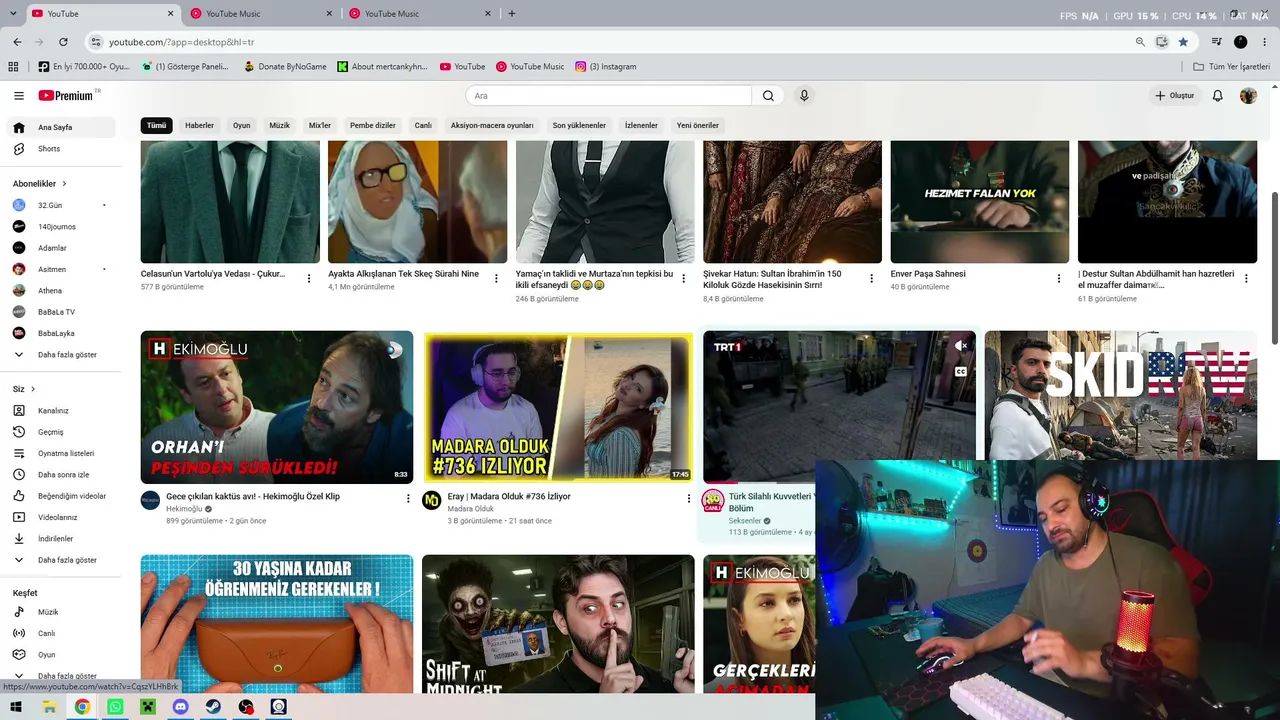Click the Oluştur create button
1280x720 pixels.
[x=1175, y=96]
